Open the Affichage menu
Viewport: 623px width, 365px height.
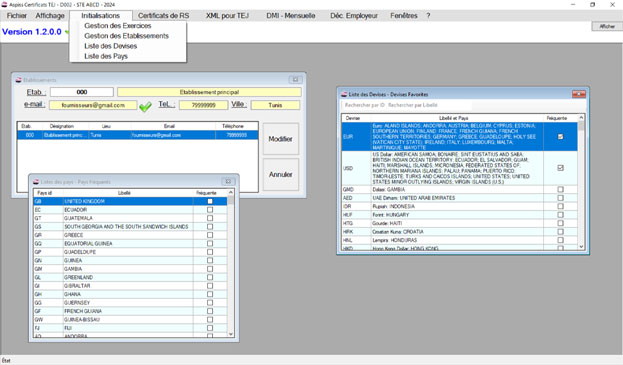(50, 15)
